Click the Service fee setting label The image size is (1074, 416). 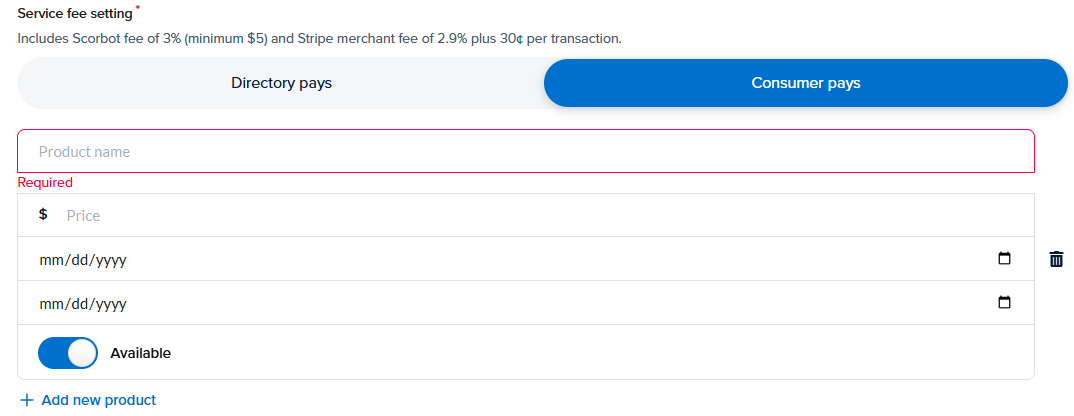(x=75, y=14)
